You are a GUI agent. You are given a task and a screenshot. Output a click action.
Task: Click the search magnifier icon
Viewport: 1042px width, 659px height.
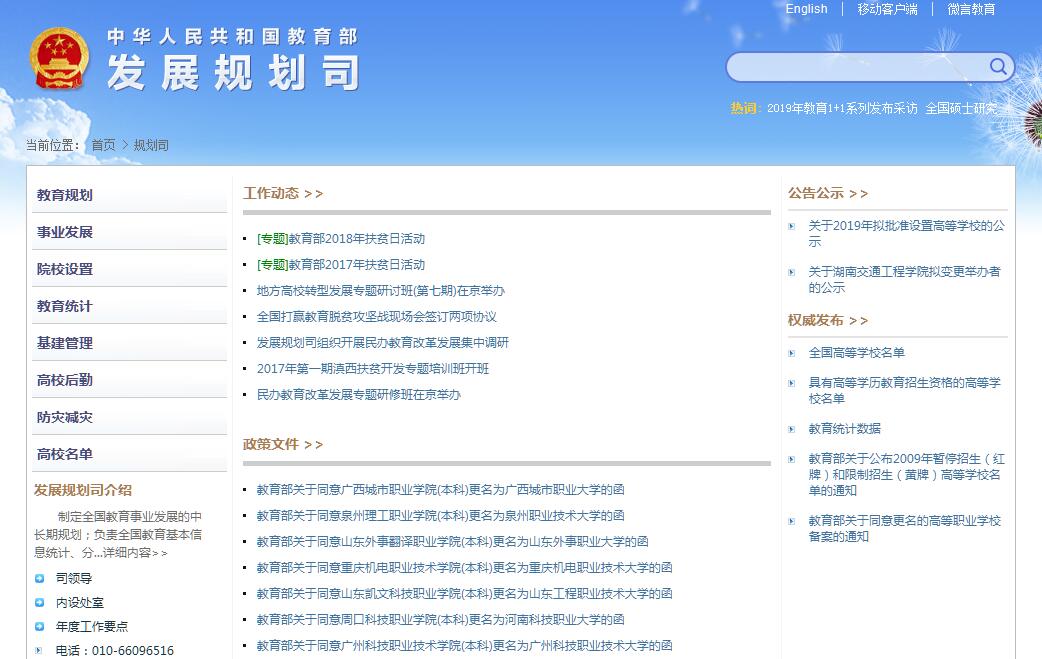997,66
